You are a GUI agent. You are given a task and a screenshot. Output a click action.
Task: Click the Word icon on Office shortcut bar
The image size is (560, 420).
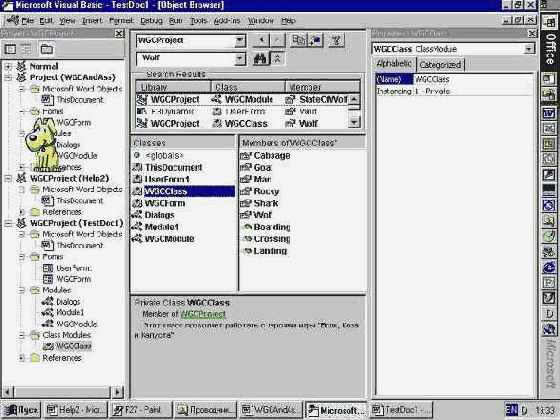549,114
